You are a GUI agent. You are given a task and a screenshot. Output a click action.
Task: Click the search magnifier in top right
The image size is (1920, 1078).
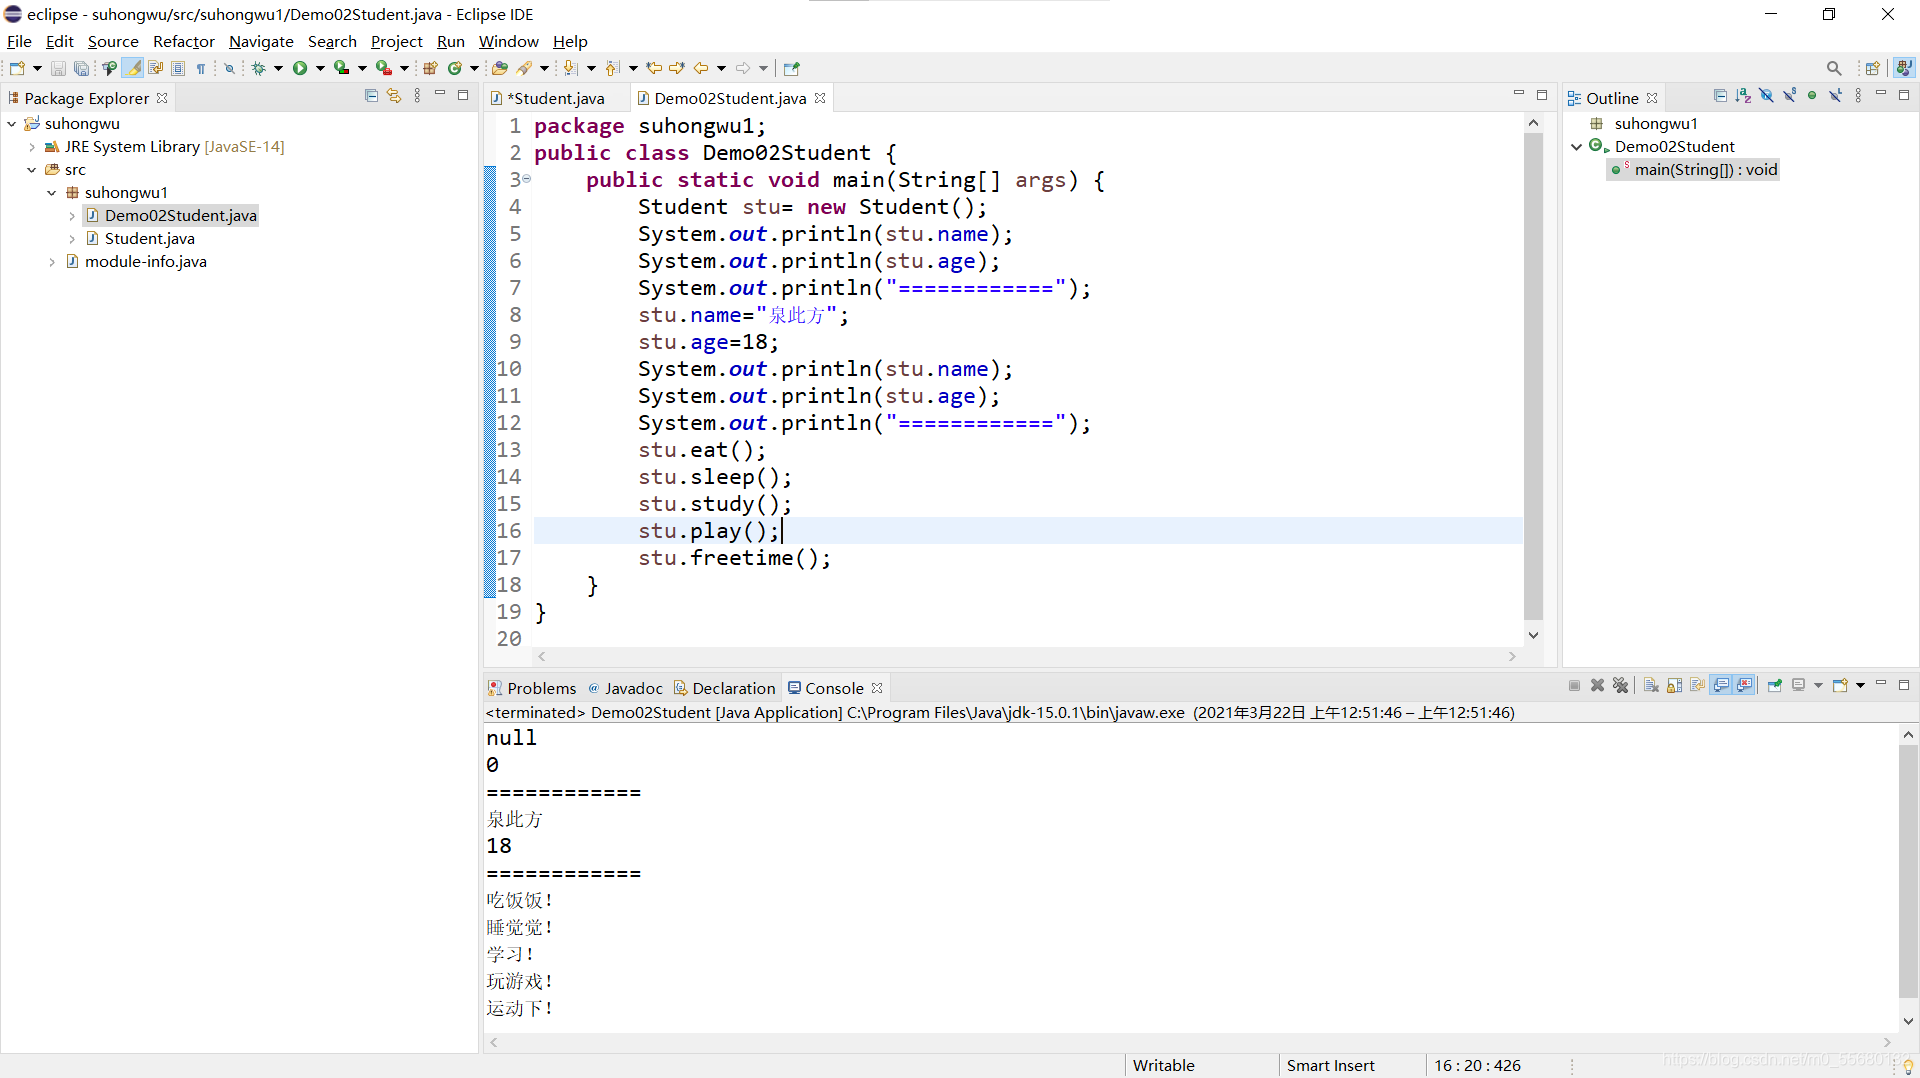pyautogui.click(x=1834, y=68)
